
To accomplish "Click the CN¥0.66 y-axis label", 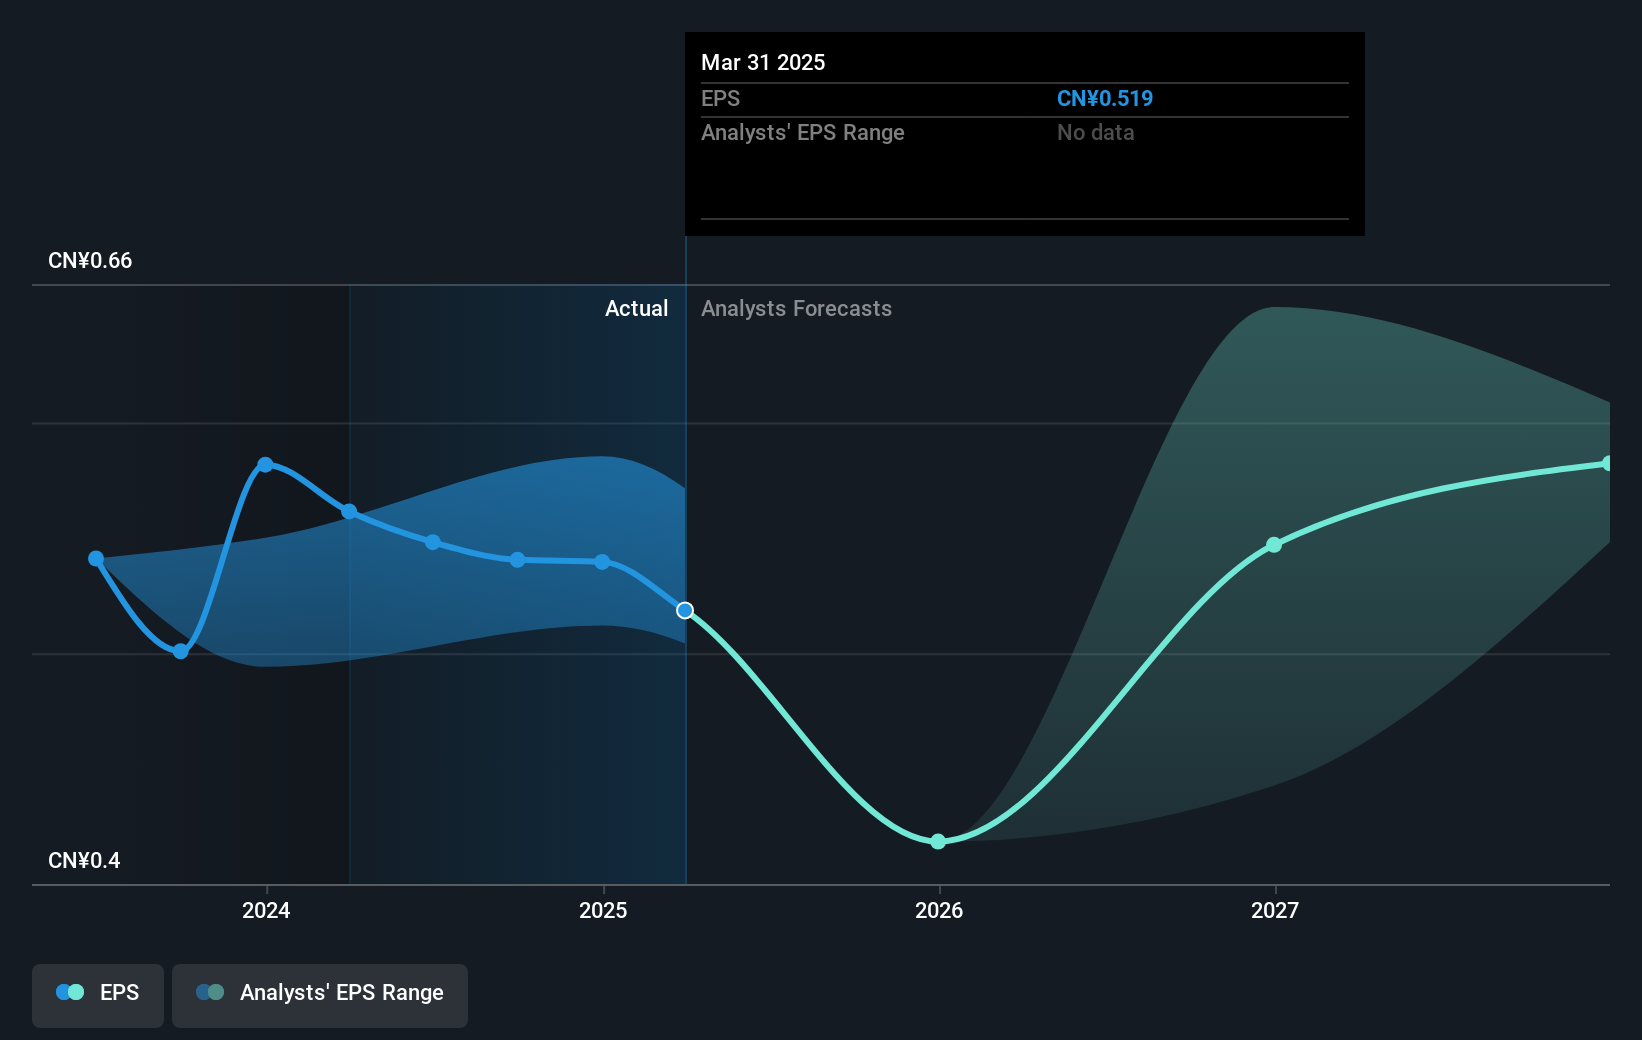I will 90,260.
